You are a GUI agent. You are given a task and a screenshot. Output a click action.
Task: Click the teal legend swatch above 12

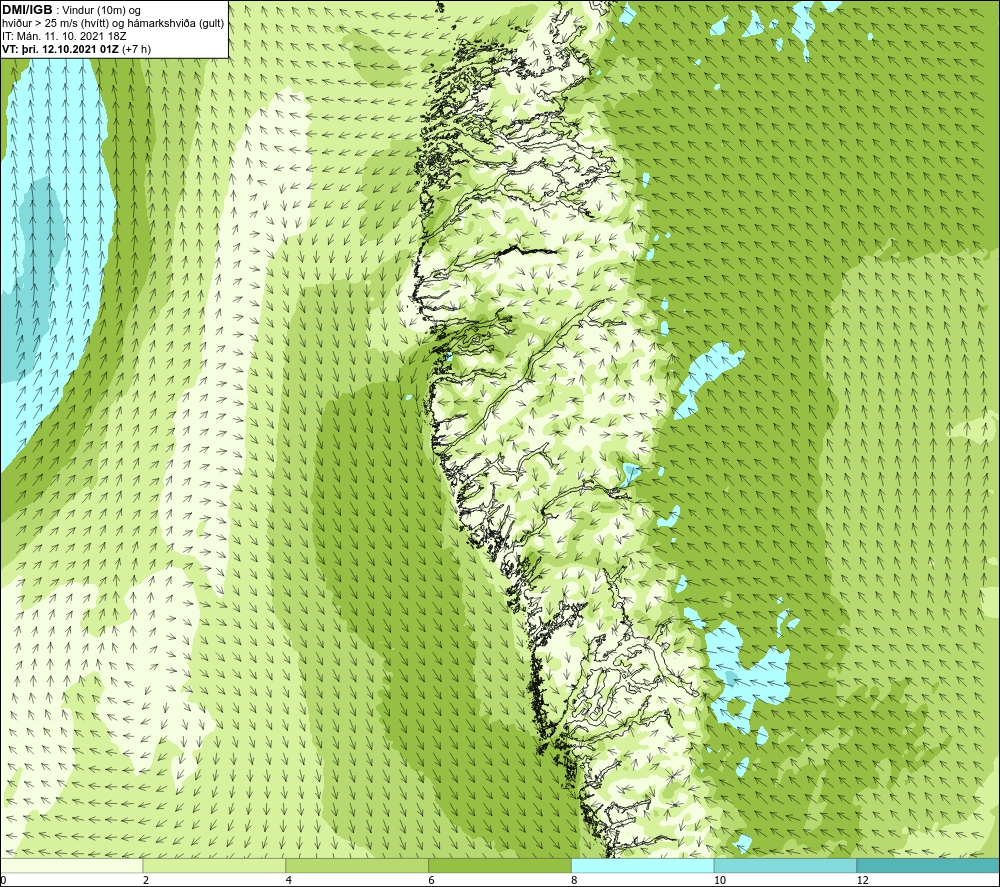pyautogui.click(x=929, y=865)
